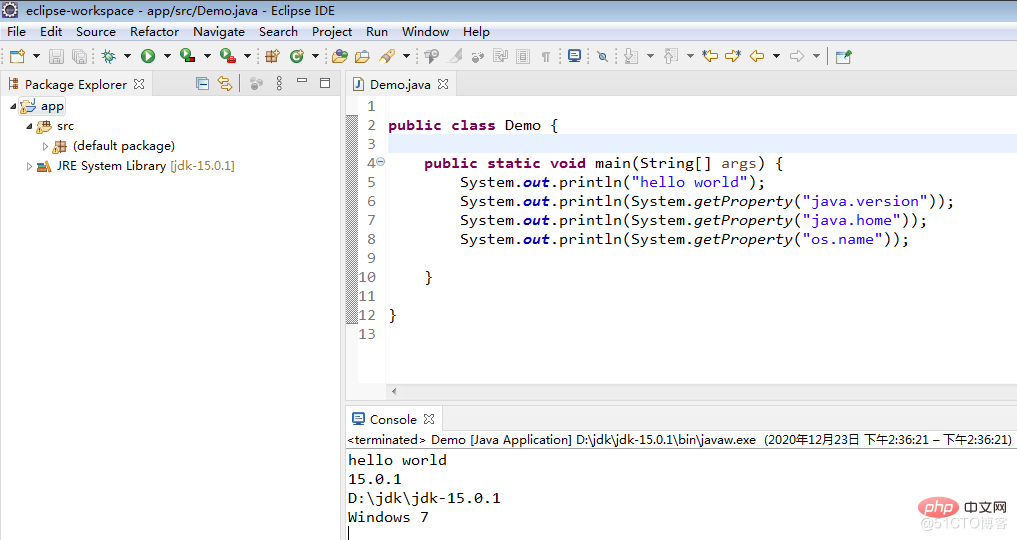This screenshot has width=1017, height=540.
Task: Open the Refactor menu
Action: [x=154, y=32]
